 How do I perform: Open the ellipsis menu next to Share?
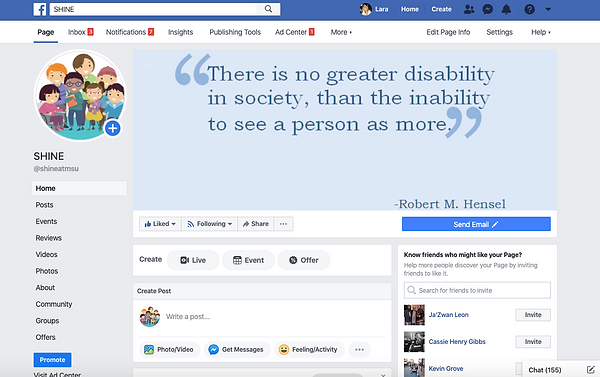click(x=283, y=224)
